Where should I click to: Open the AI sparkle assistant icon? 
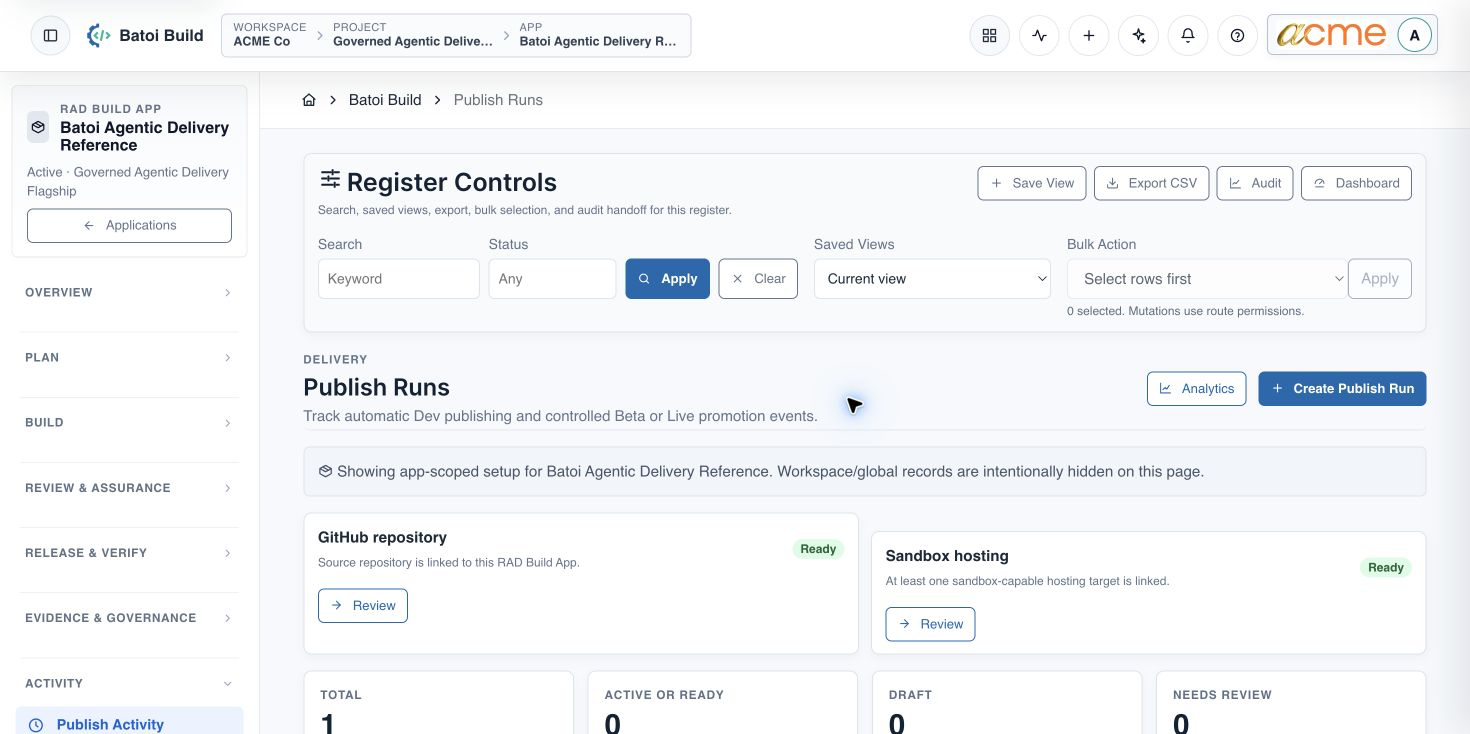click(x=1138, y=35)
